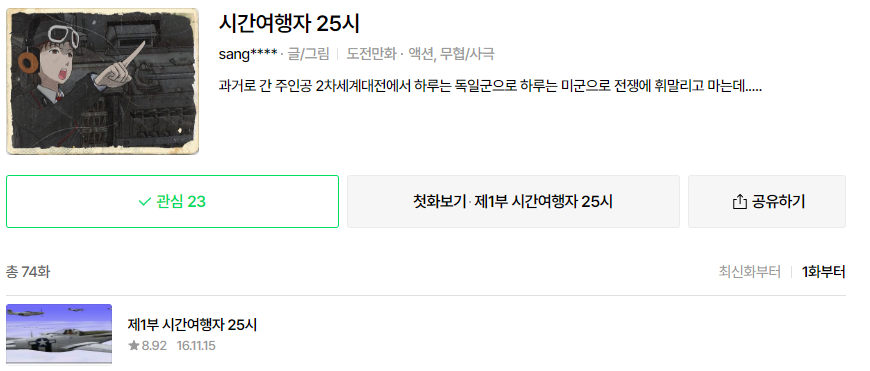Sort episodes by 1화부터
This screenshot has height=371, width=870.
coord(823,272)
